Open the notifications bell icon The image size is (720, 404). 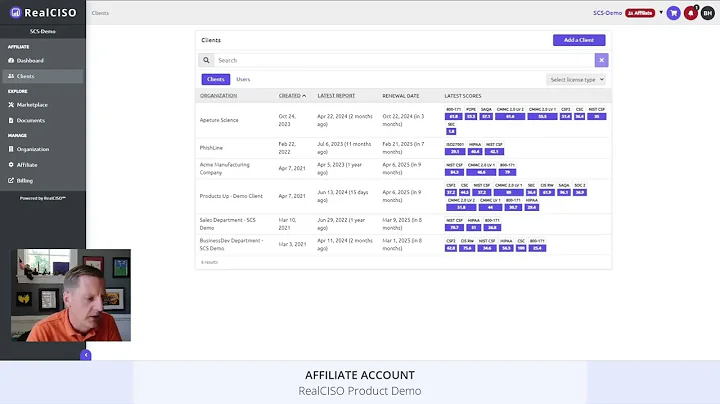tap(691, 13)
